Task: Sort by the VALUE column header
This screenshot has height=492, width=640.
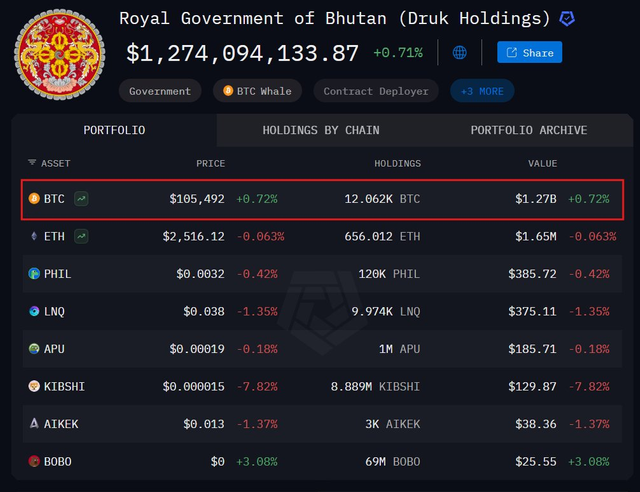Action: [x=542, y=163]
